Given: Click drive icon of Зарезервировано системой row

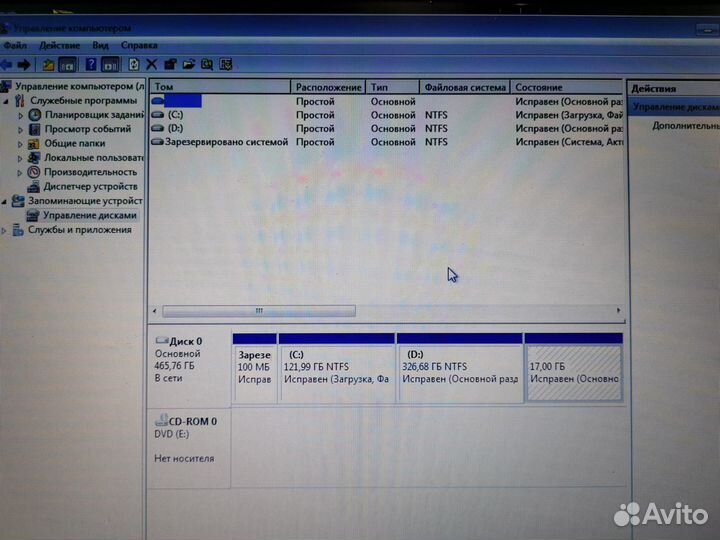Looking at the screenshot, I should 158,142.
